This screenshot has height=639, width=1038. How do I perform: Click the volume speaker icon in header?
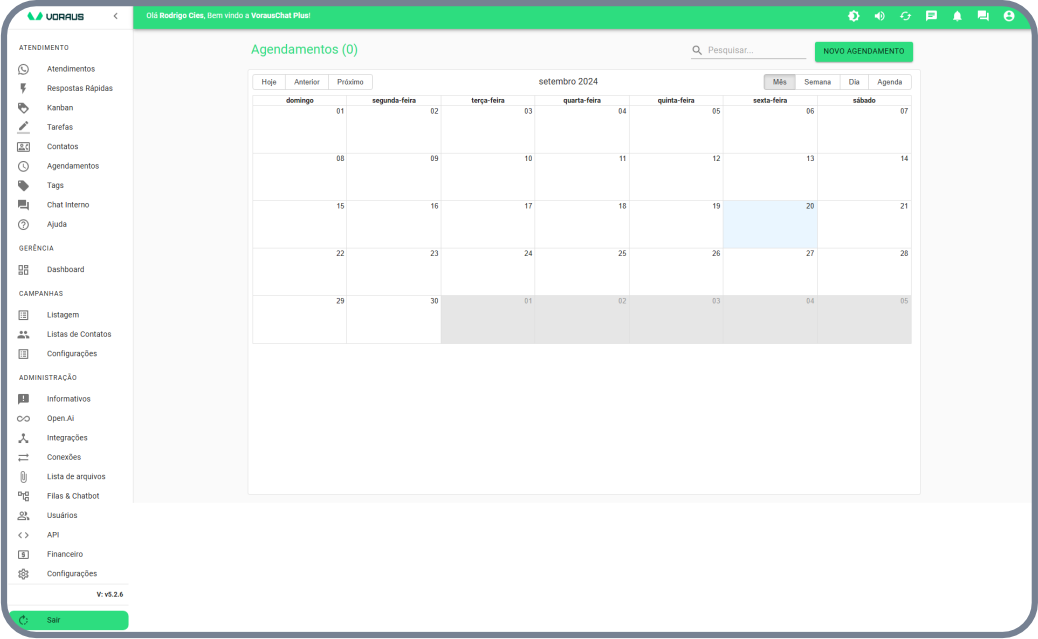[879, 16]
